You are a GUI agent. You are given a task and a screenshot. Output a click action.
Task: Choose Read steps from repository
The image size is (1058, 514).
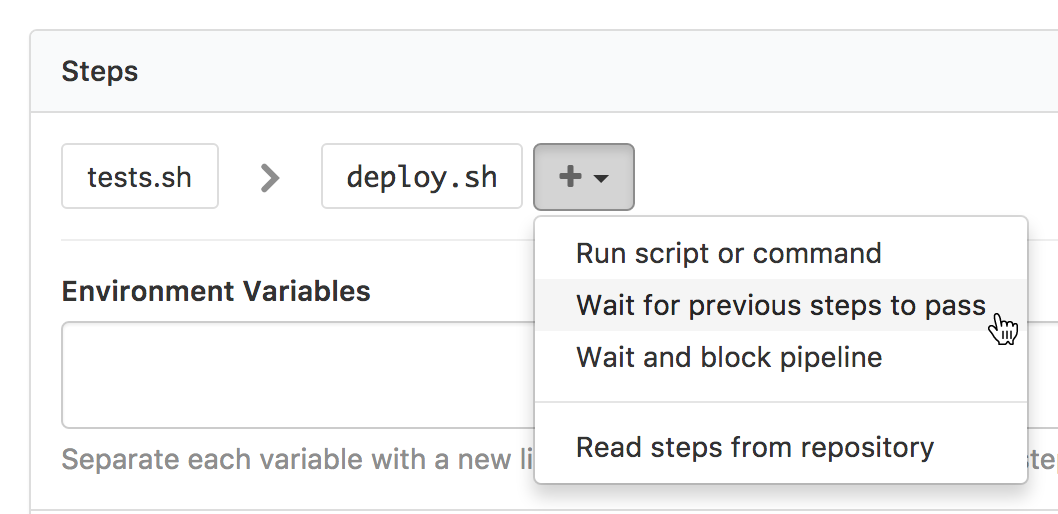click(781, 447)
